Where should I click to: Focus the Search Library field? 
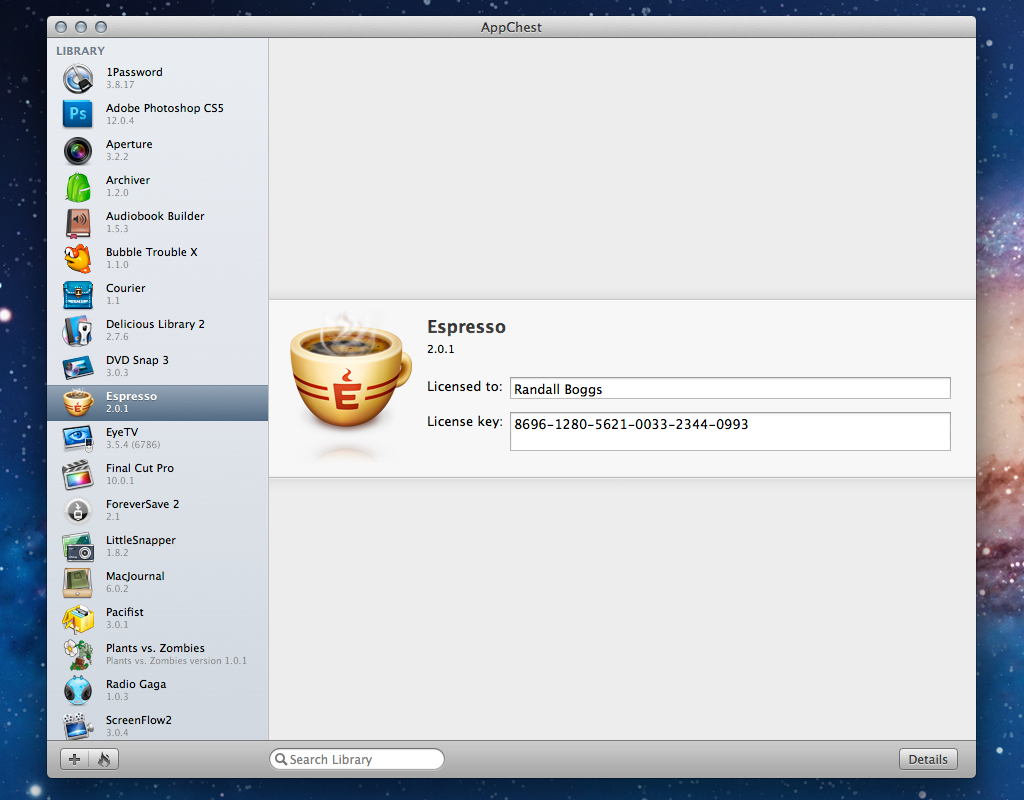357,759
